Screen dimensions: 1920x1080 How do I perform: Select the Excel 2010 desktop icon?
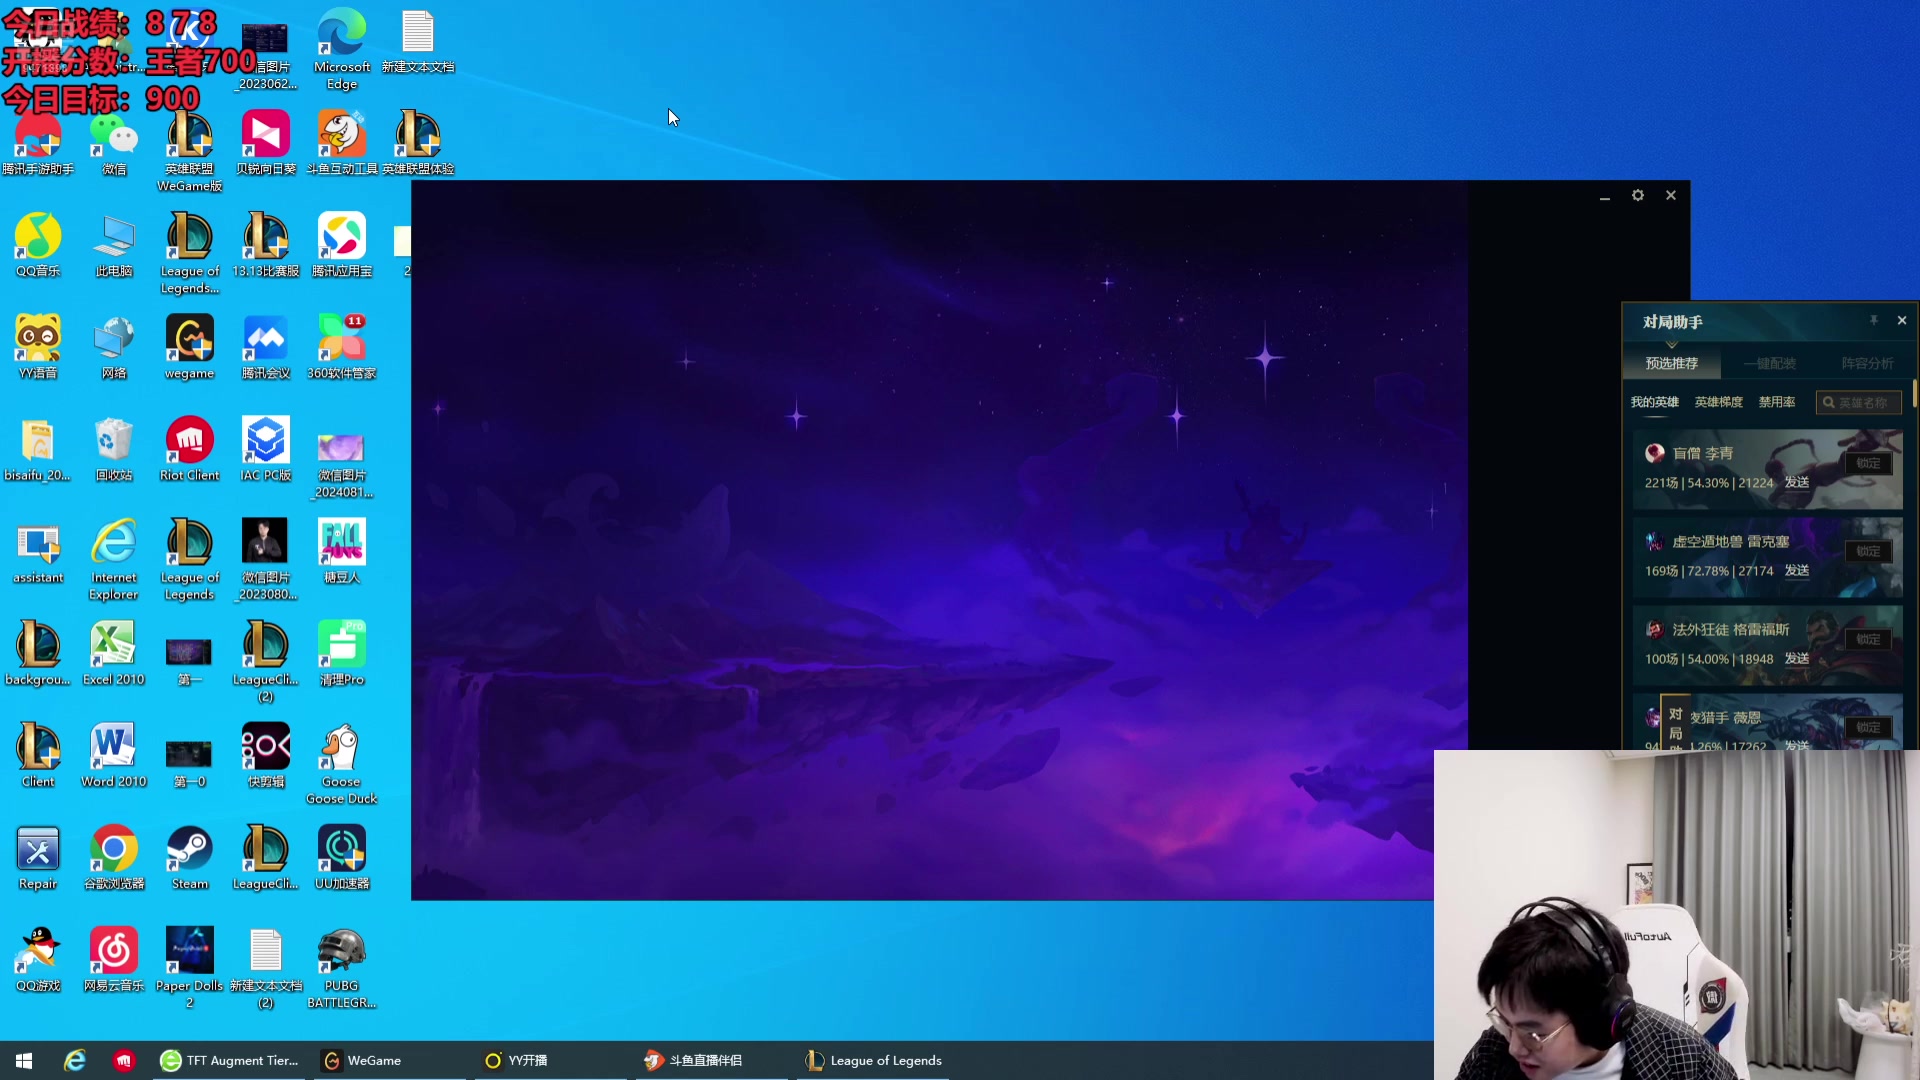coord(114,653)
